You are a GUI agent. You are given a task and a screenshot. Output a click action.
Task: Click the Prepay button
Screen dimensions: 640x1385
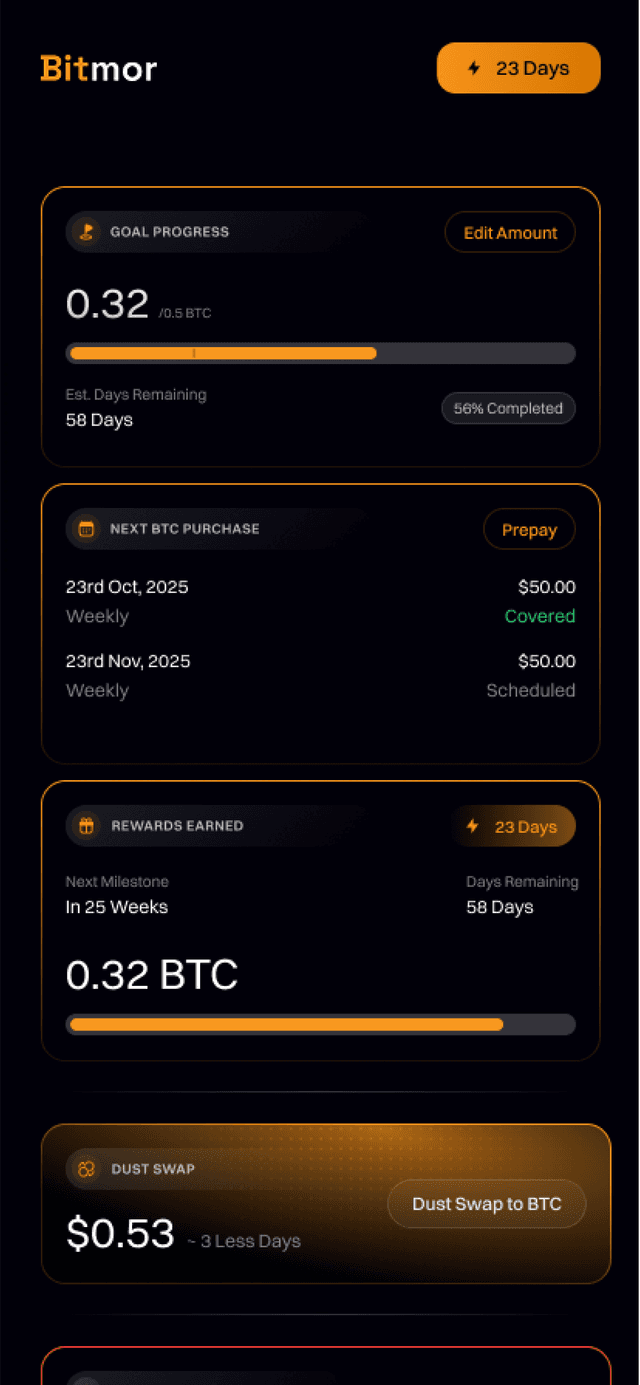pyautogui.click(x=529, y=528)
